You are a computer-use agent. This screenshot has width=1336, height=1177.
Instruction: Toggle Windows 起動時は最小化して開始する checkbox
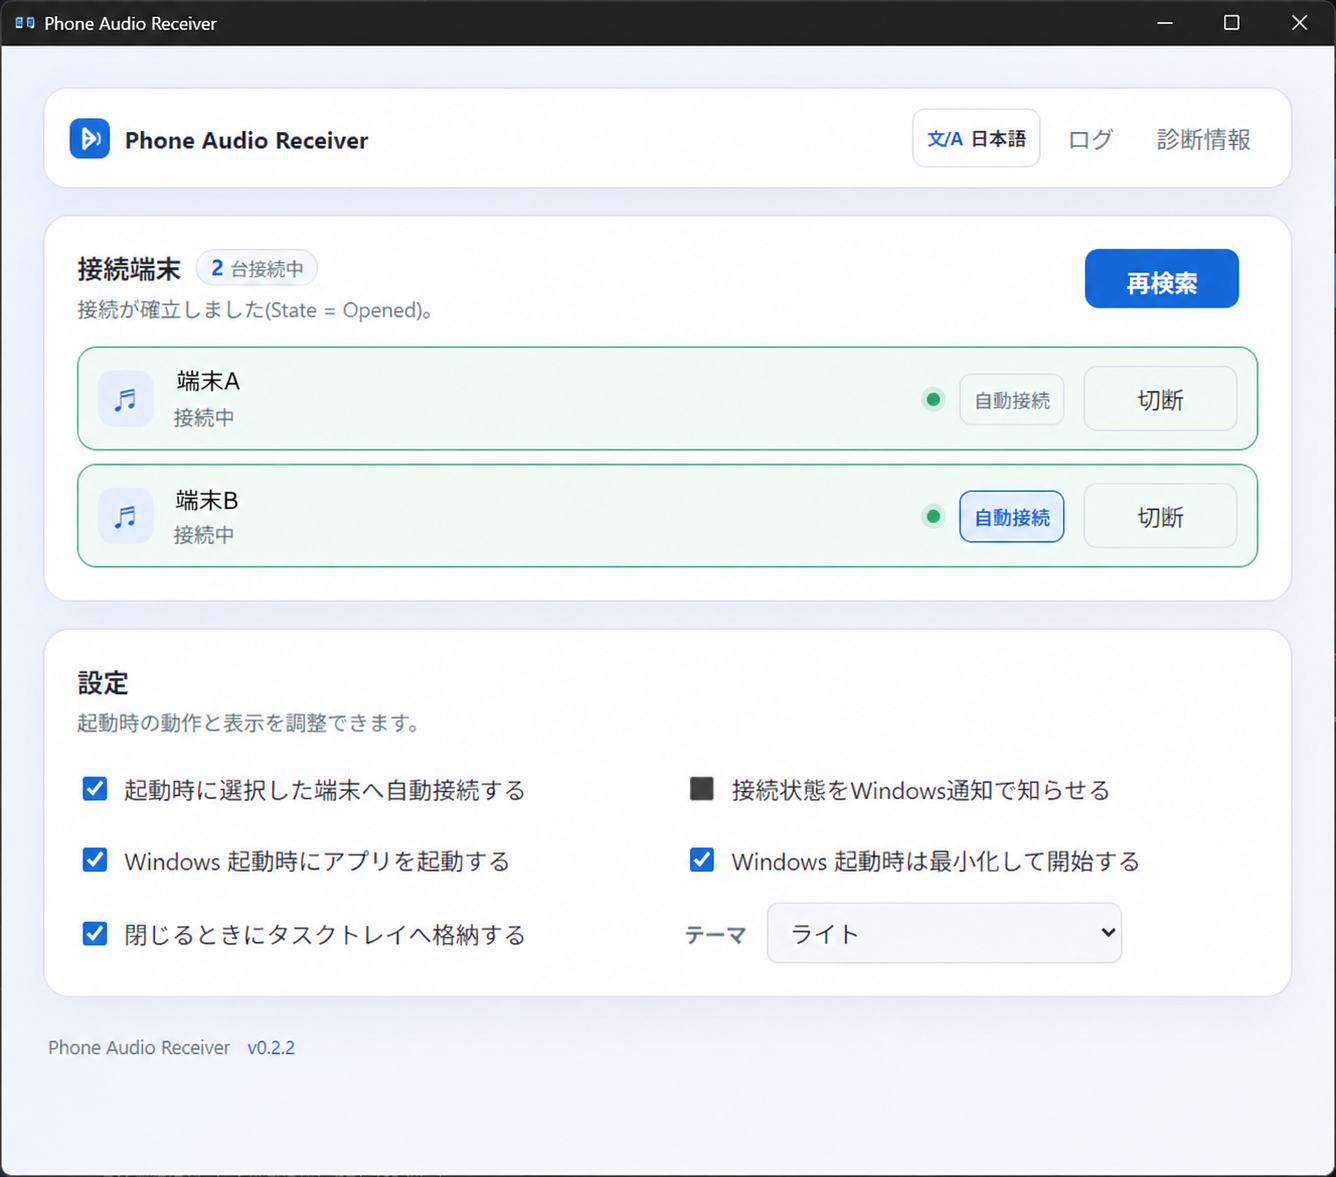click(x=702, y=860)
